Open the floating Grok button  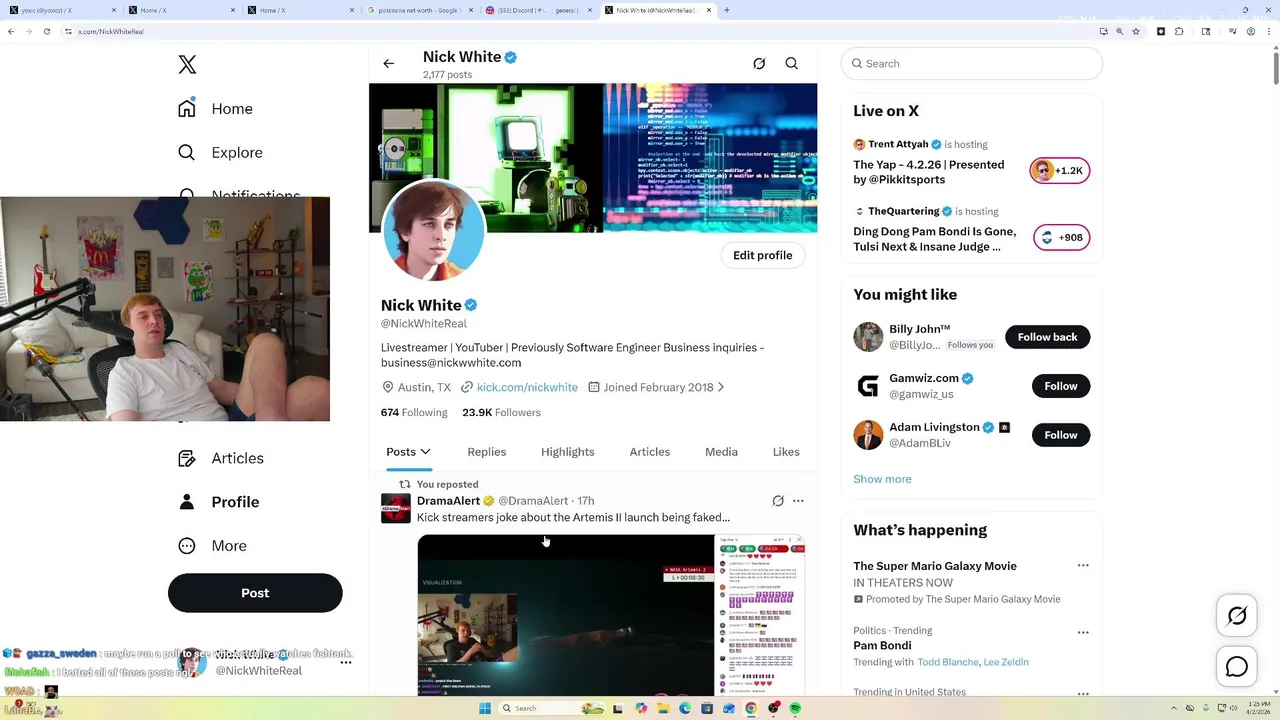[x=1237, y=617]
